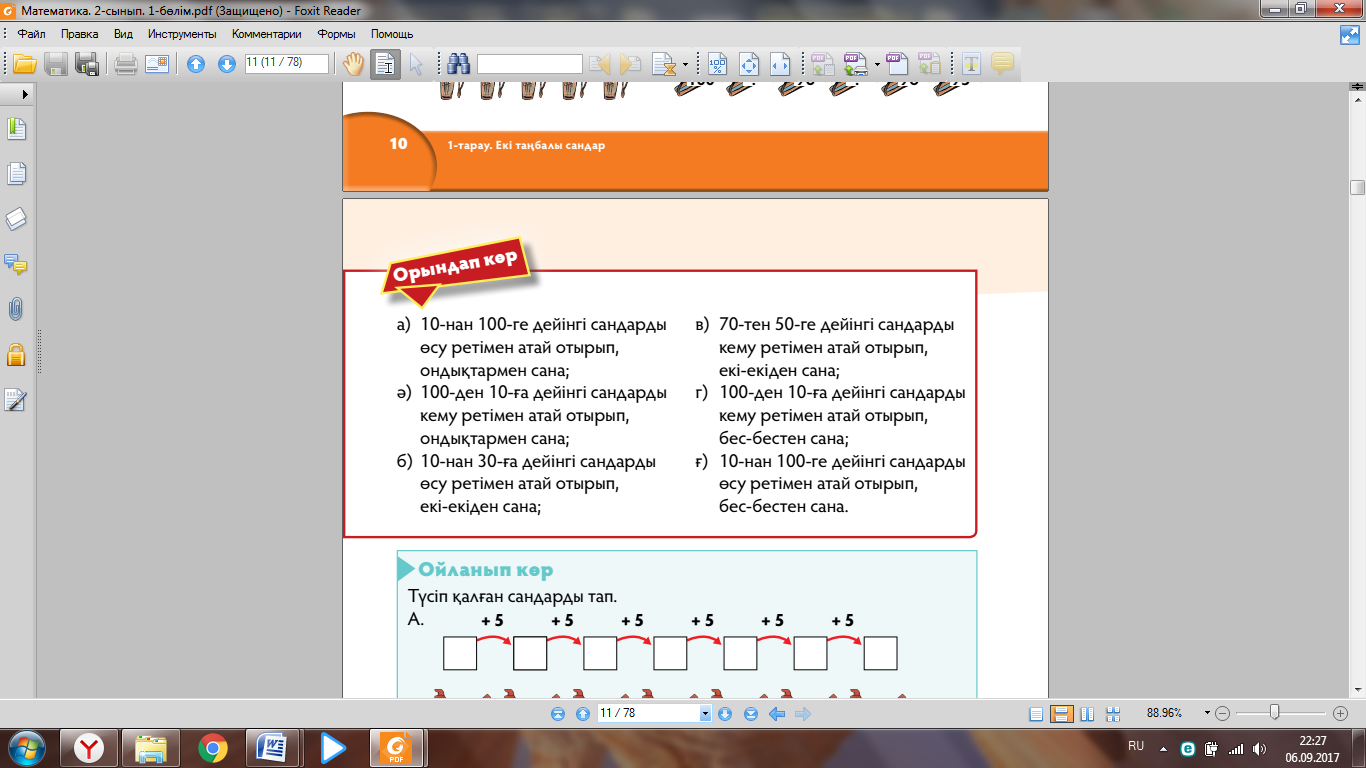Open the Bookmarks panel in sidebar
Screen dimensions: 1366x768
(16, 128)
